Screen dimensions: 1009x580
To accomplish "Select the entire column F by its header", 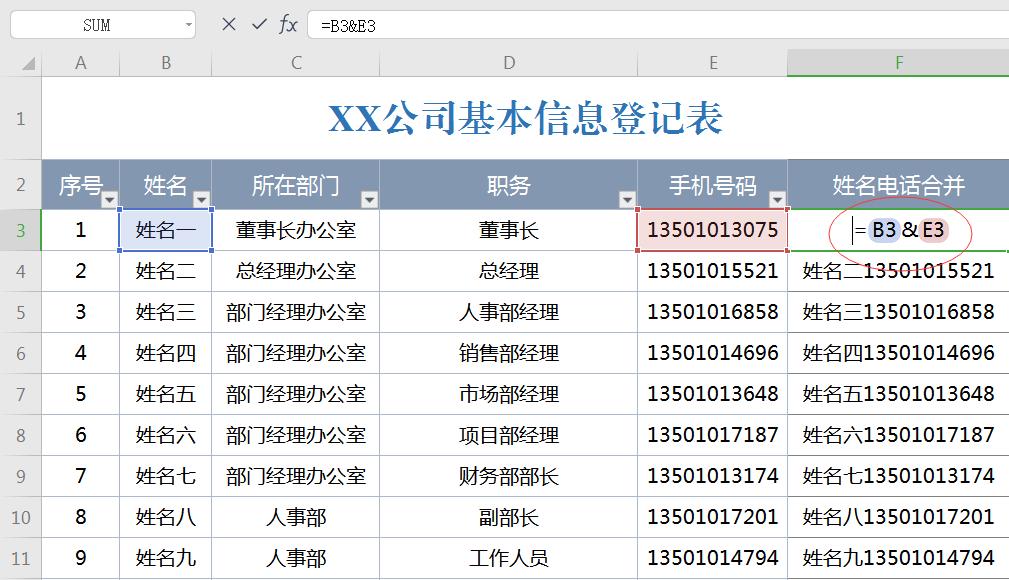I will [x=897, y=62].
